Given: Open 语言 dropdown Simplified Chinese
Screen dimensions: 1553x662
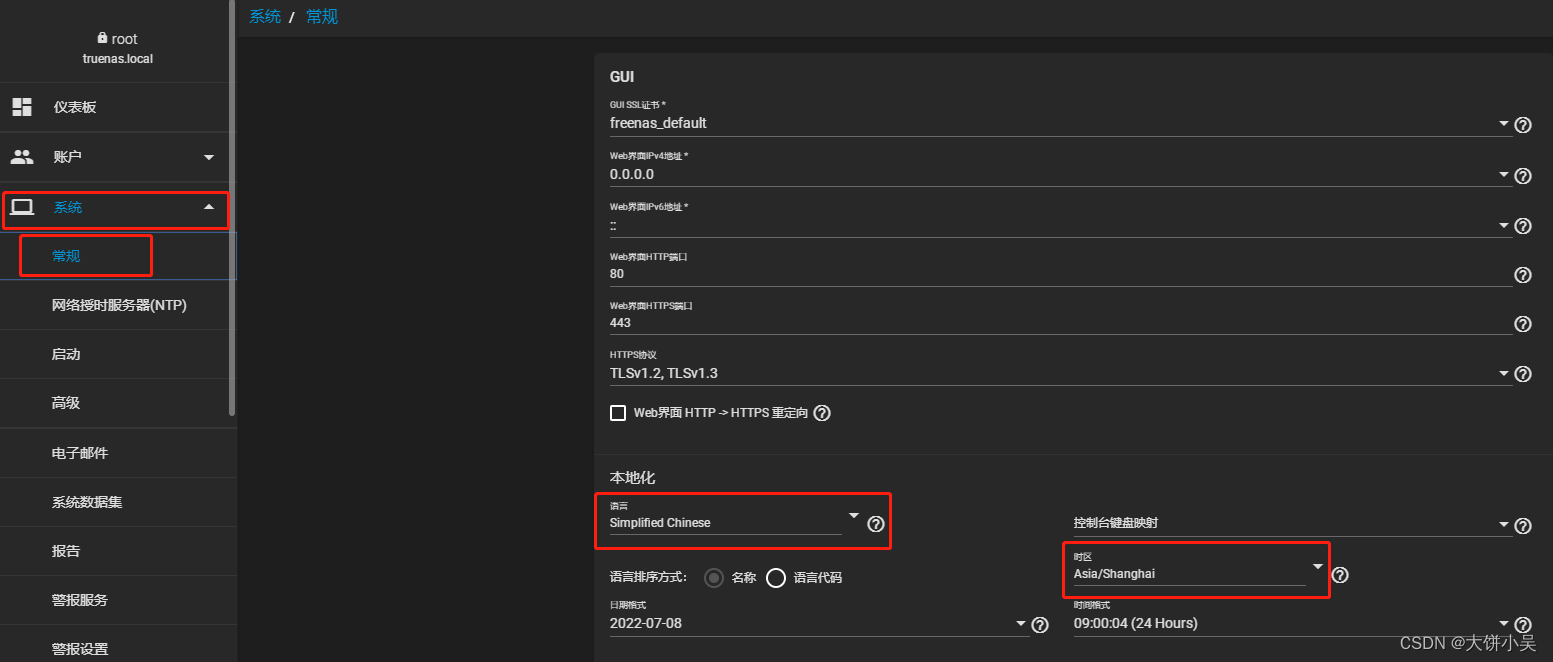Looking at the screenshot, I should pos(735,522).
